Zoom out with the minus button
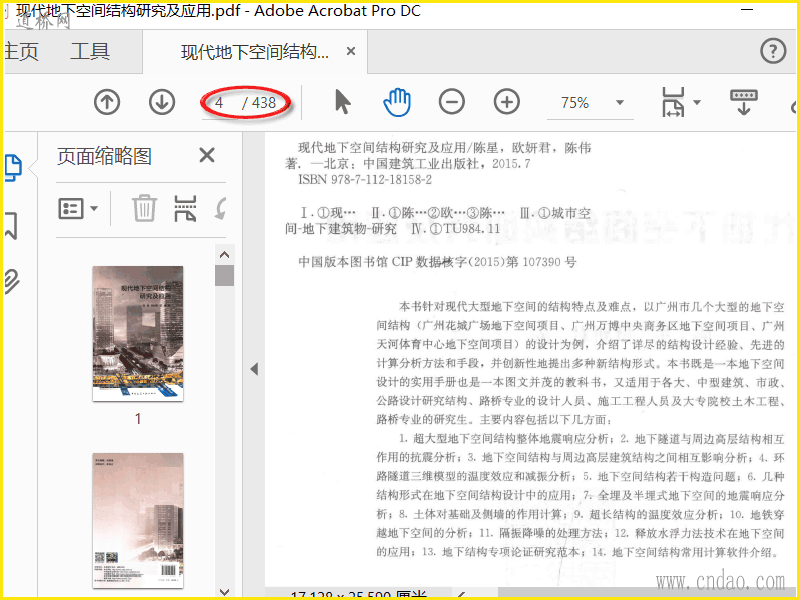This screenshot has height=600, width=800. pos(452,102)
